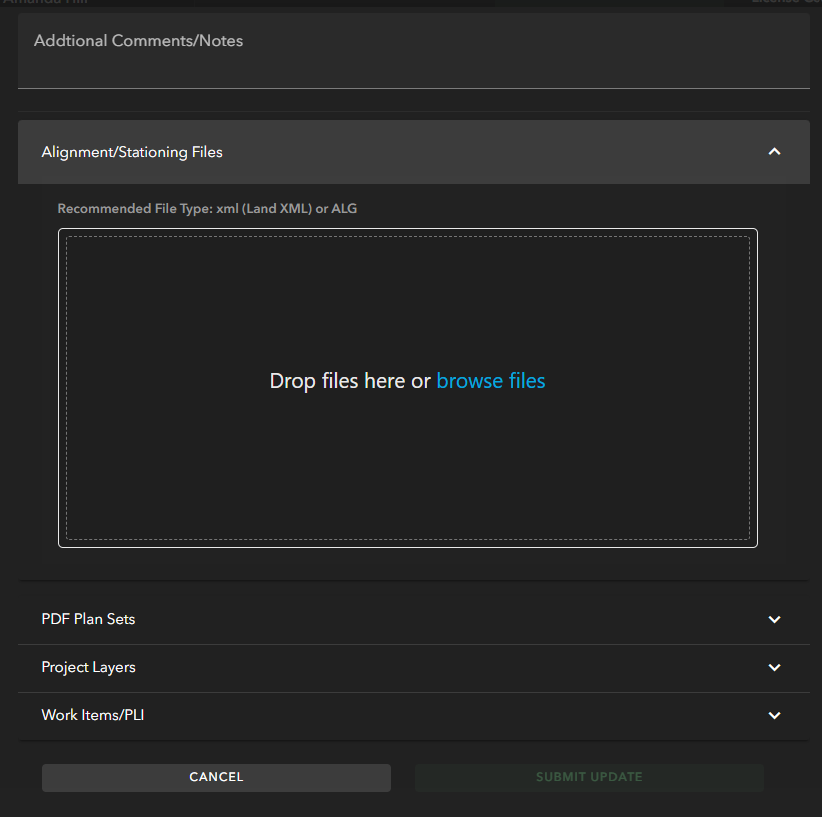Expand the Work Items/PLI section label

(x=92, y=715)
